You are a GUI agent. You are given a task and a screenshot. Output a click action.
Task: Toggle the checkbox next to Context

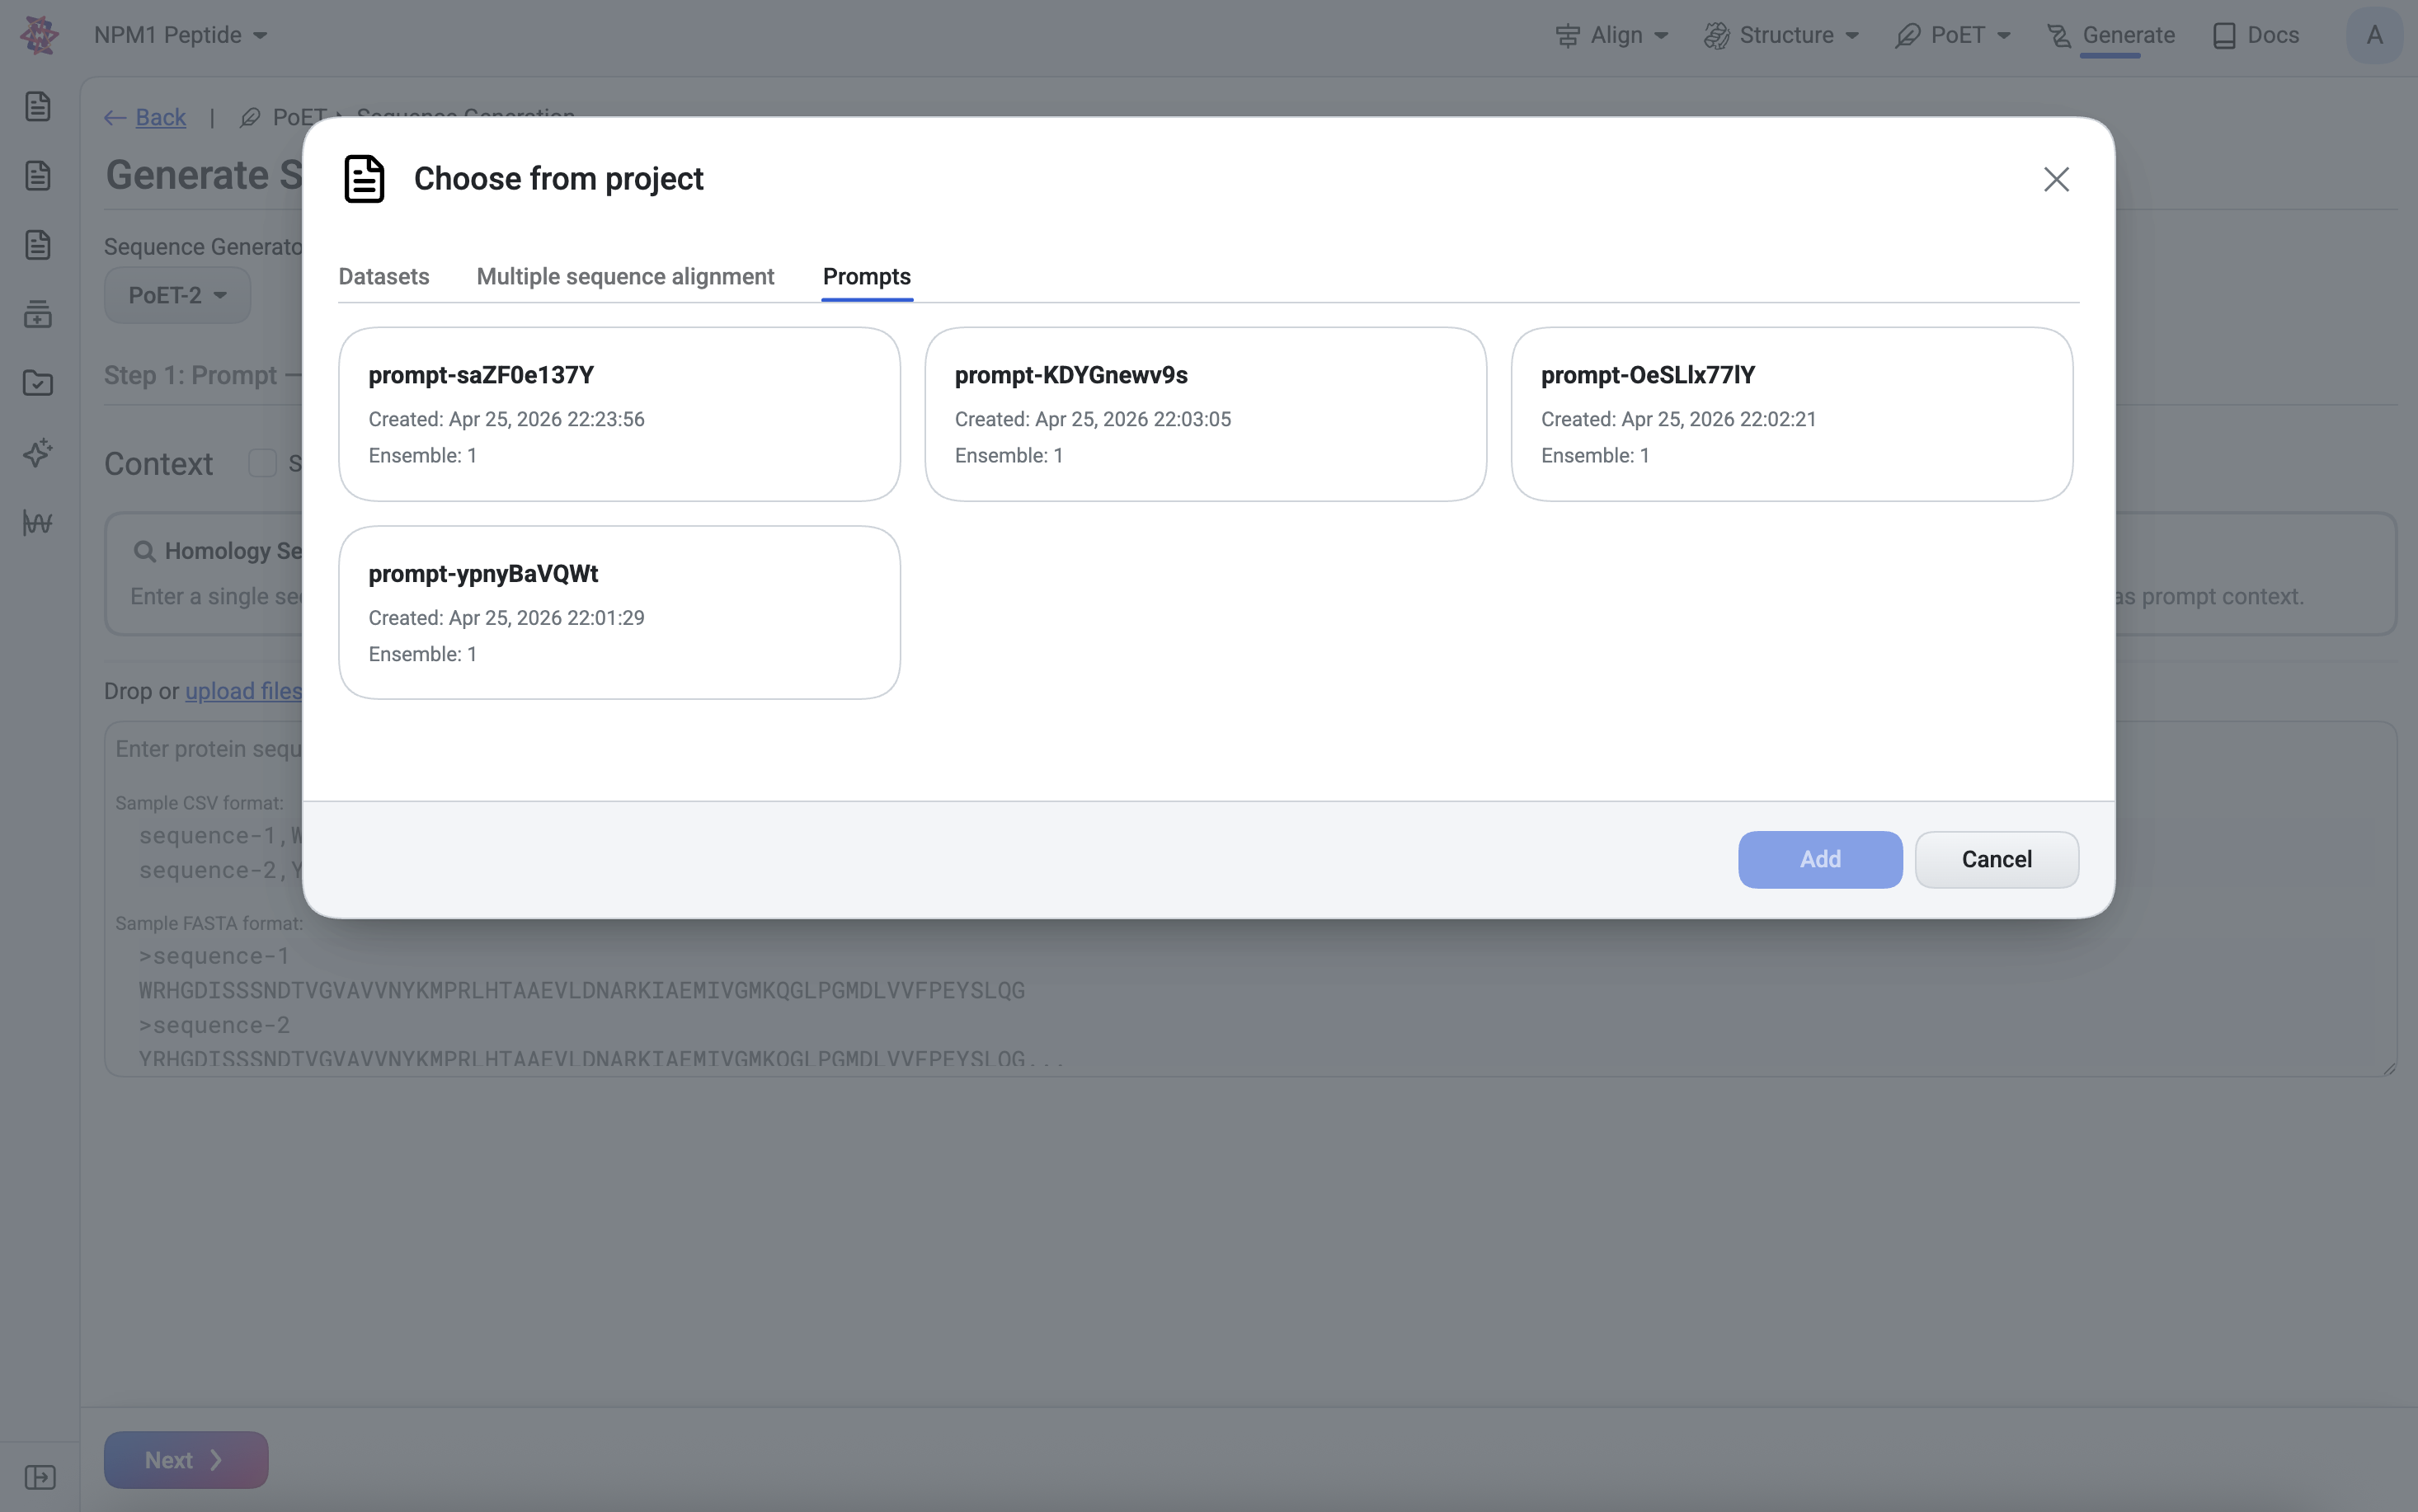click(262, 463)
